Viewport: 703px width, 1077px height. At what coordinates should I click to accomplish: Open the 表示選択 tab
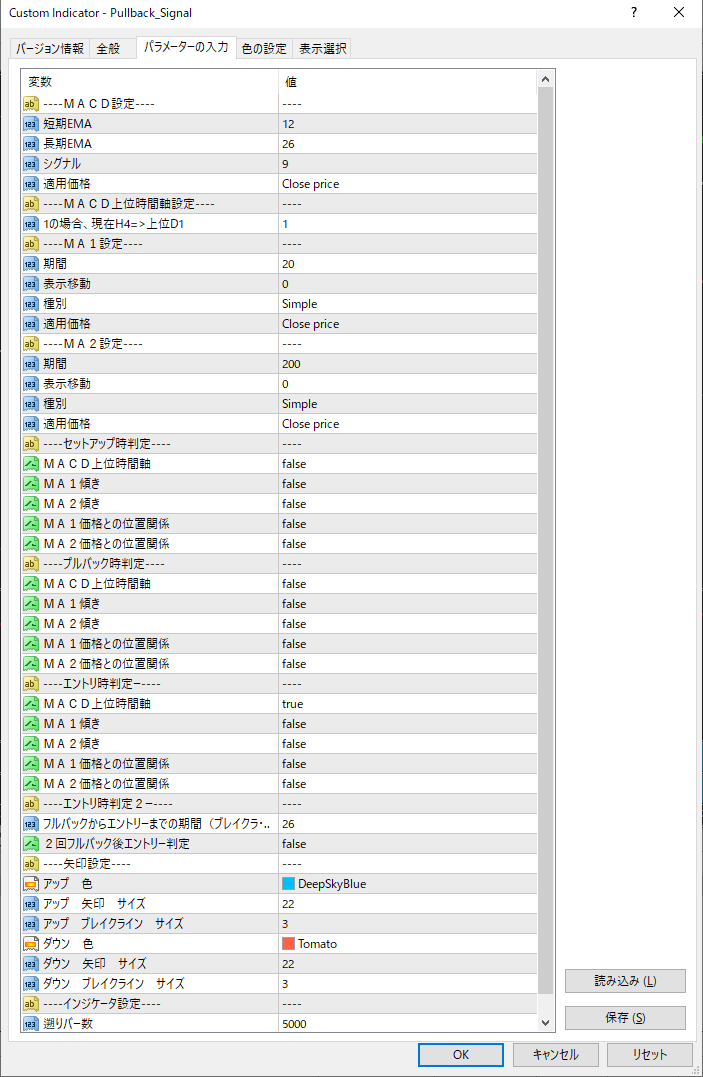[322, 49]
